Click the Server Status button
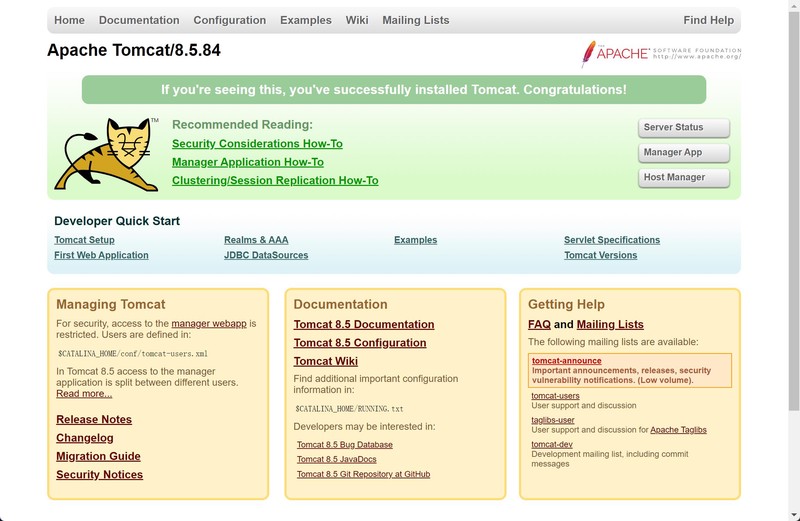 point(684,128)
